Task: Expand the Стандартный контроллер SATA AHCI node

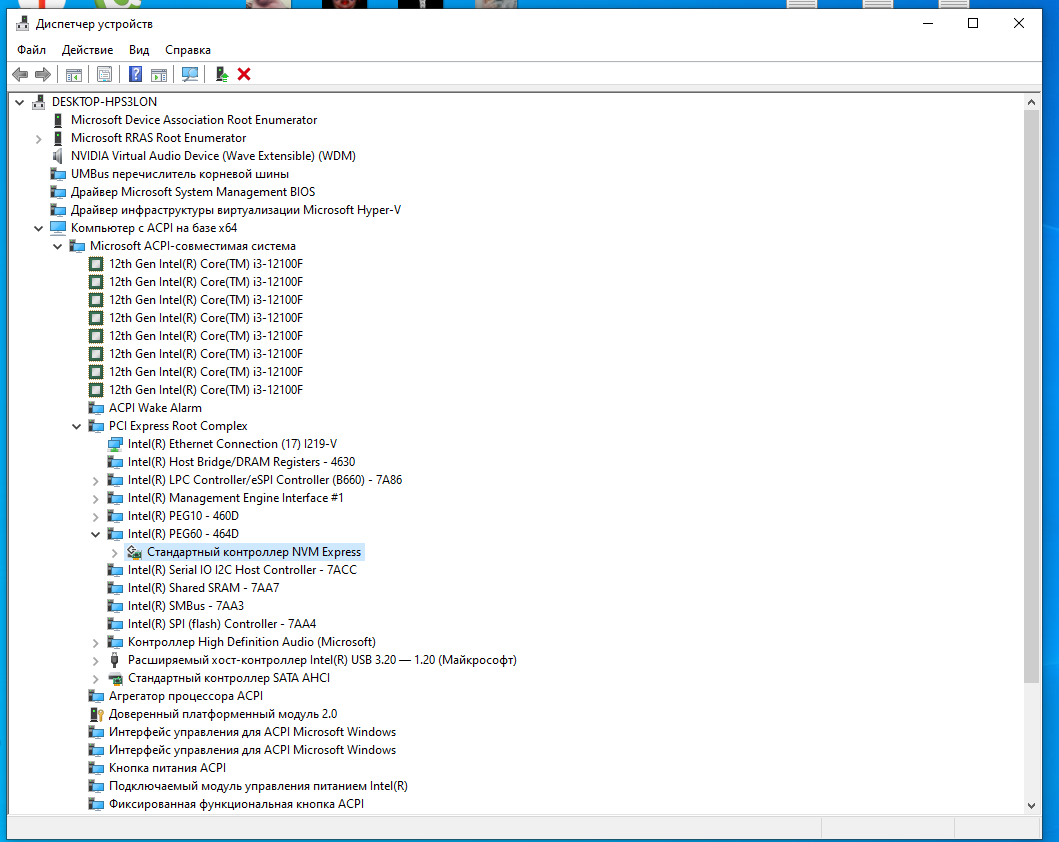Action: [x=96, y=678]
